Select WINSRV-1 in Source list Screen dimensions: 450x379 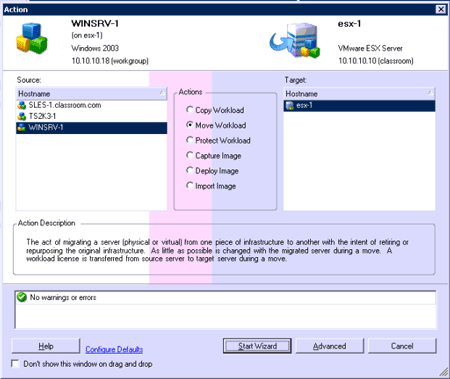(91, 128)
